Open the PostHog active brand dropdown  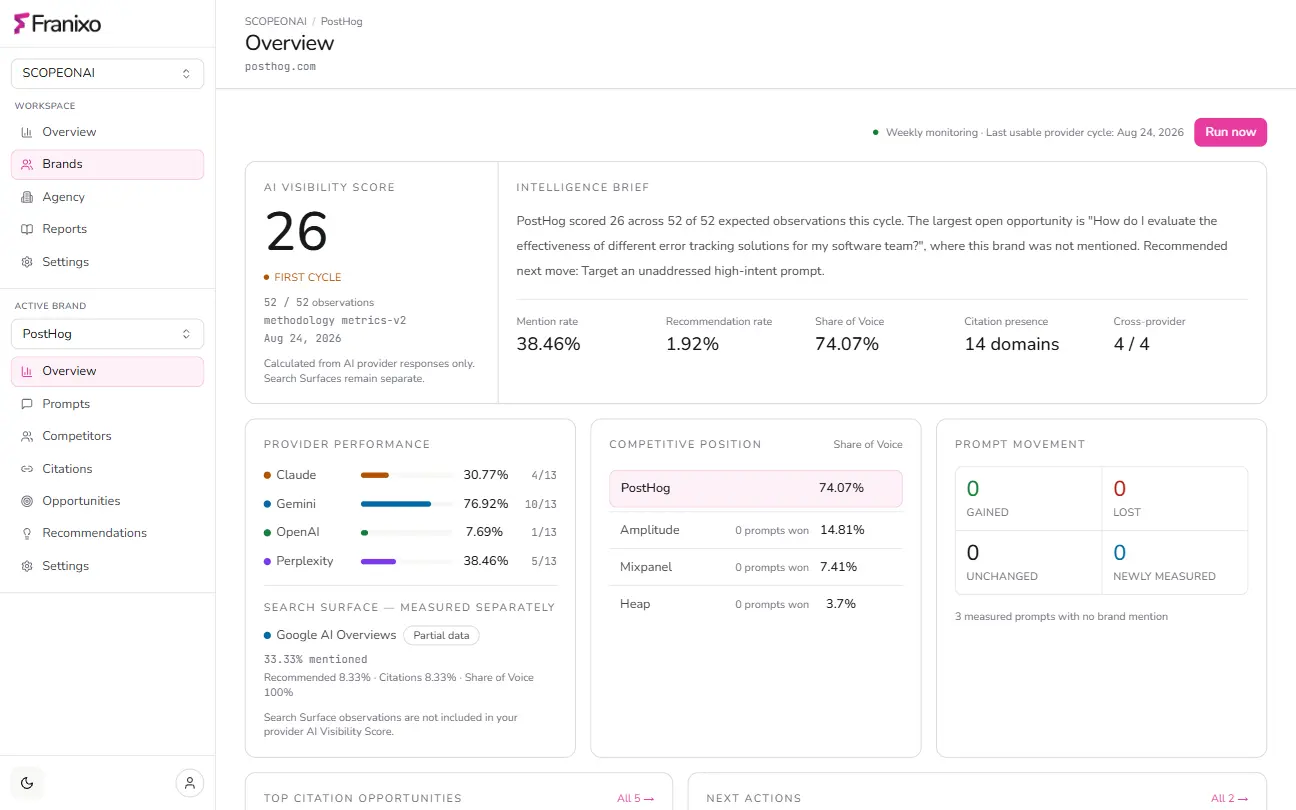pyautogui.click(x=107, y=334)
